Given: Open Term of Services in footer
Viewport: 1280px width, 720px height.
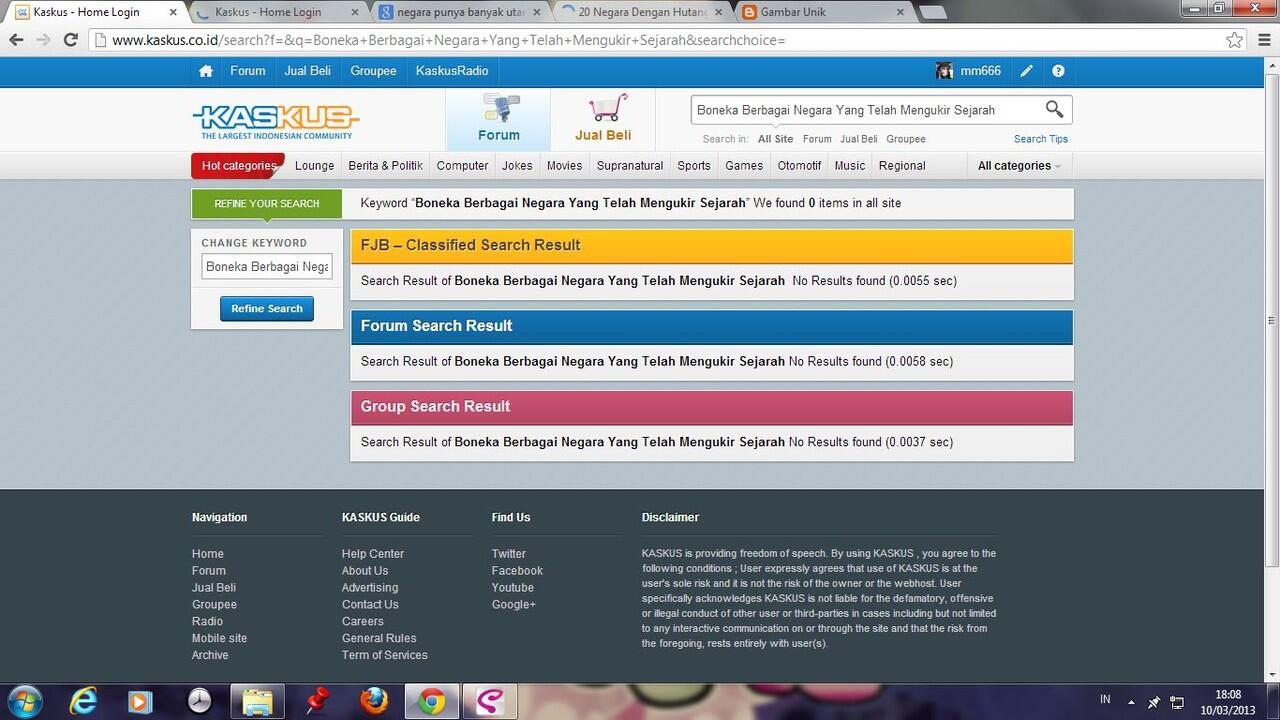Looking at the screenshot, I should click(x=384, y=655).
